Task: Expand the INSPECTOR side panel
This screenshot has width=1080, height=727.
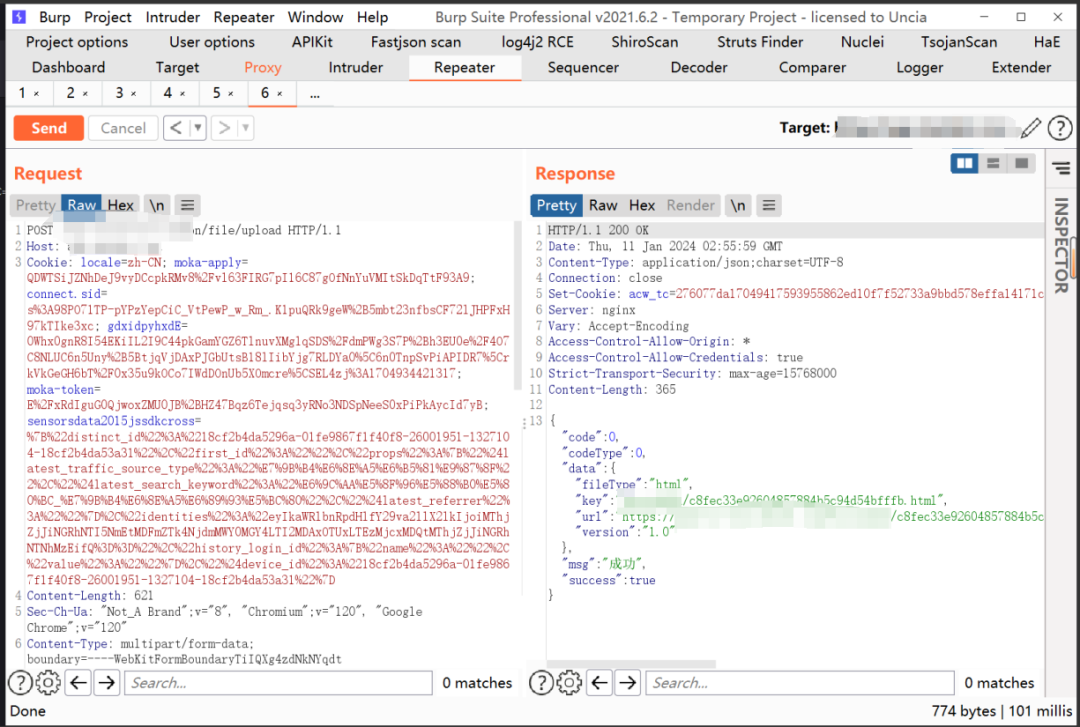Action: 1061,245
